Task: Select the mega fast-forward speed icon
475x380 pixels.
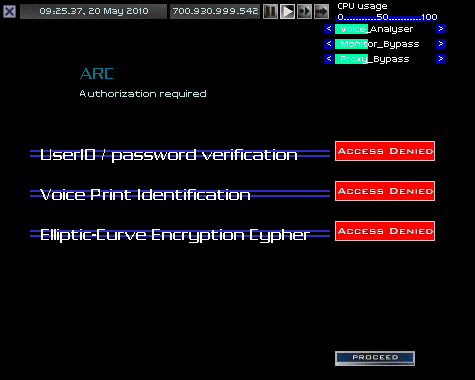Action: tap(321, 11)
